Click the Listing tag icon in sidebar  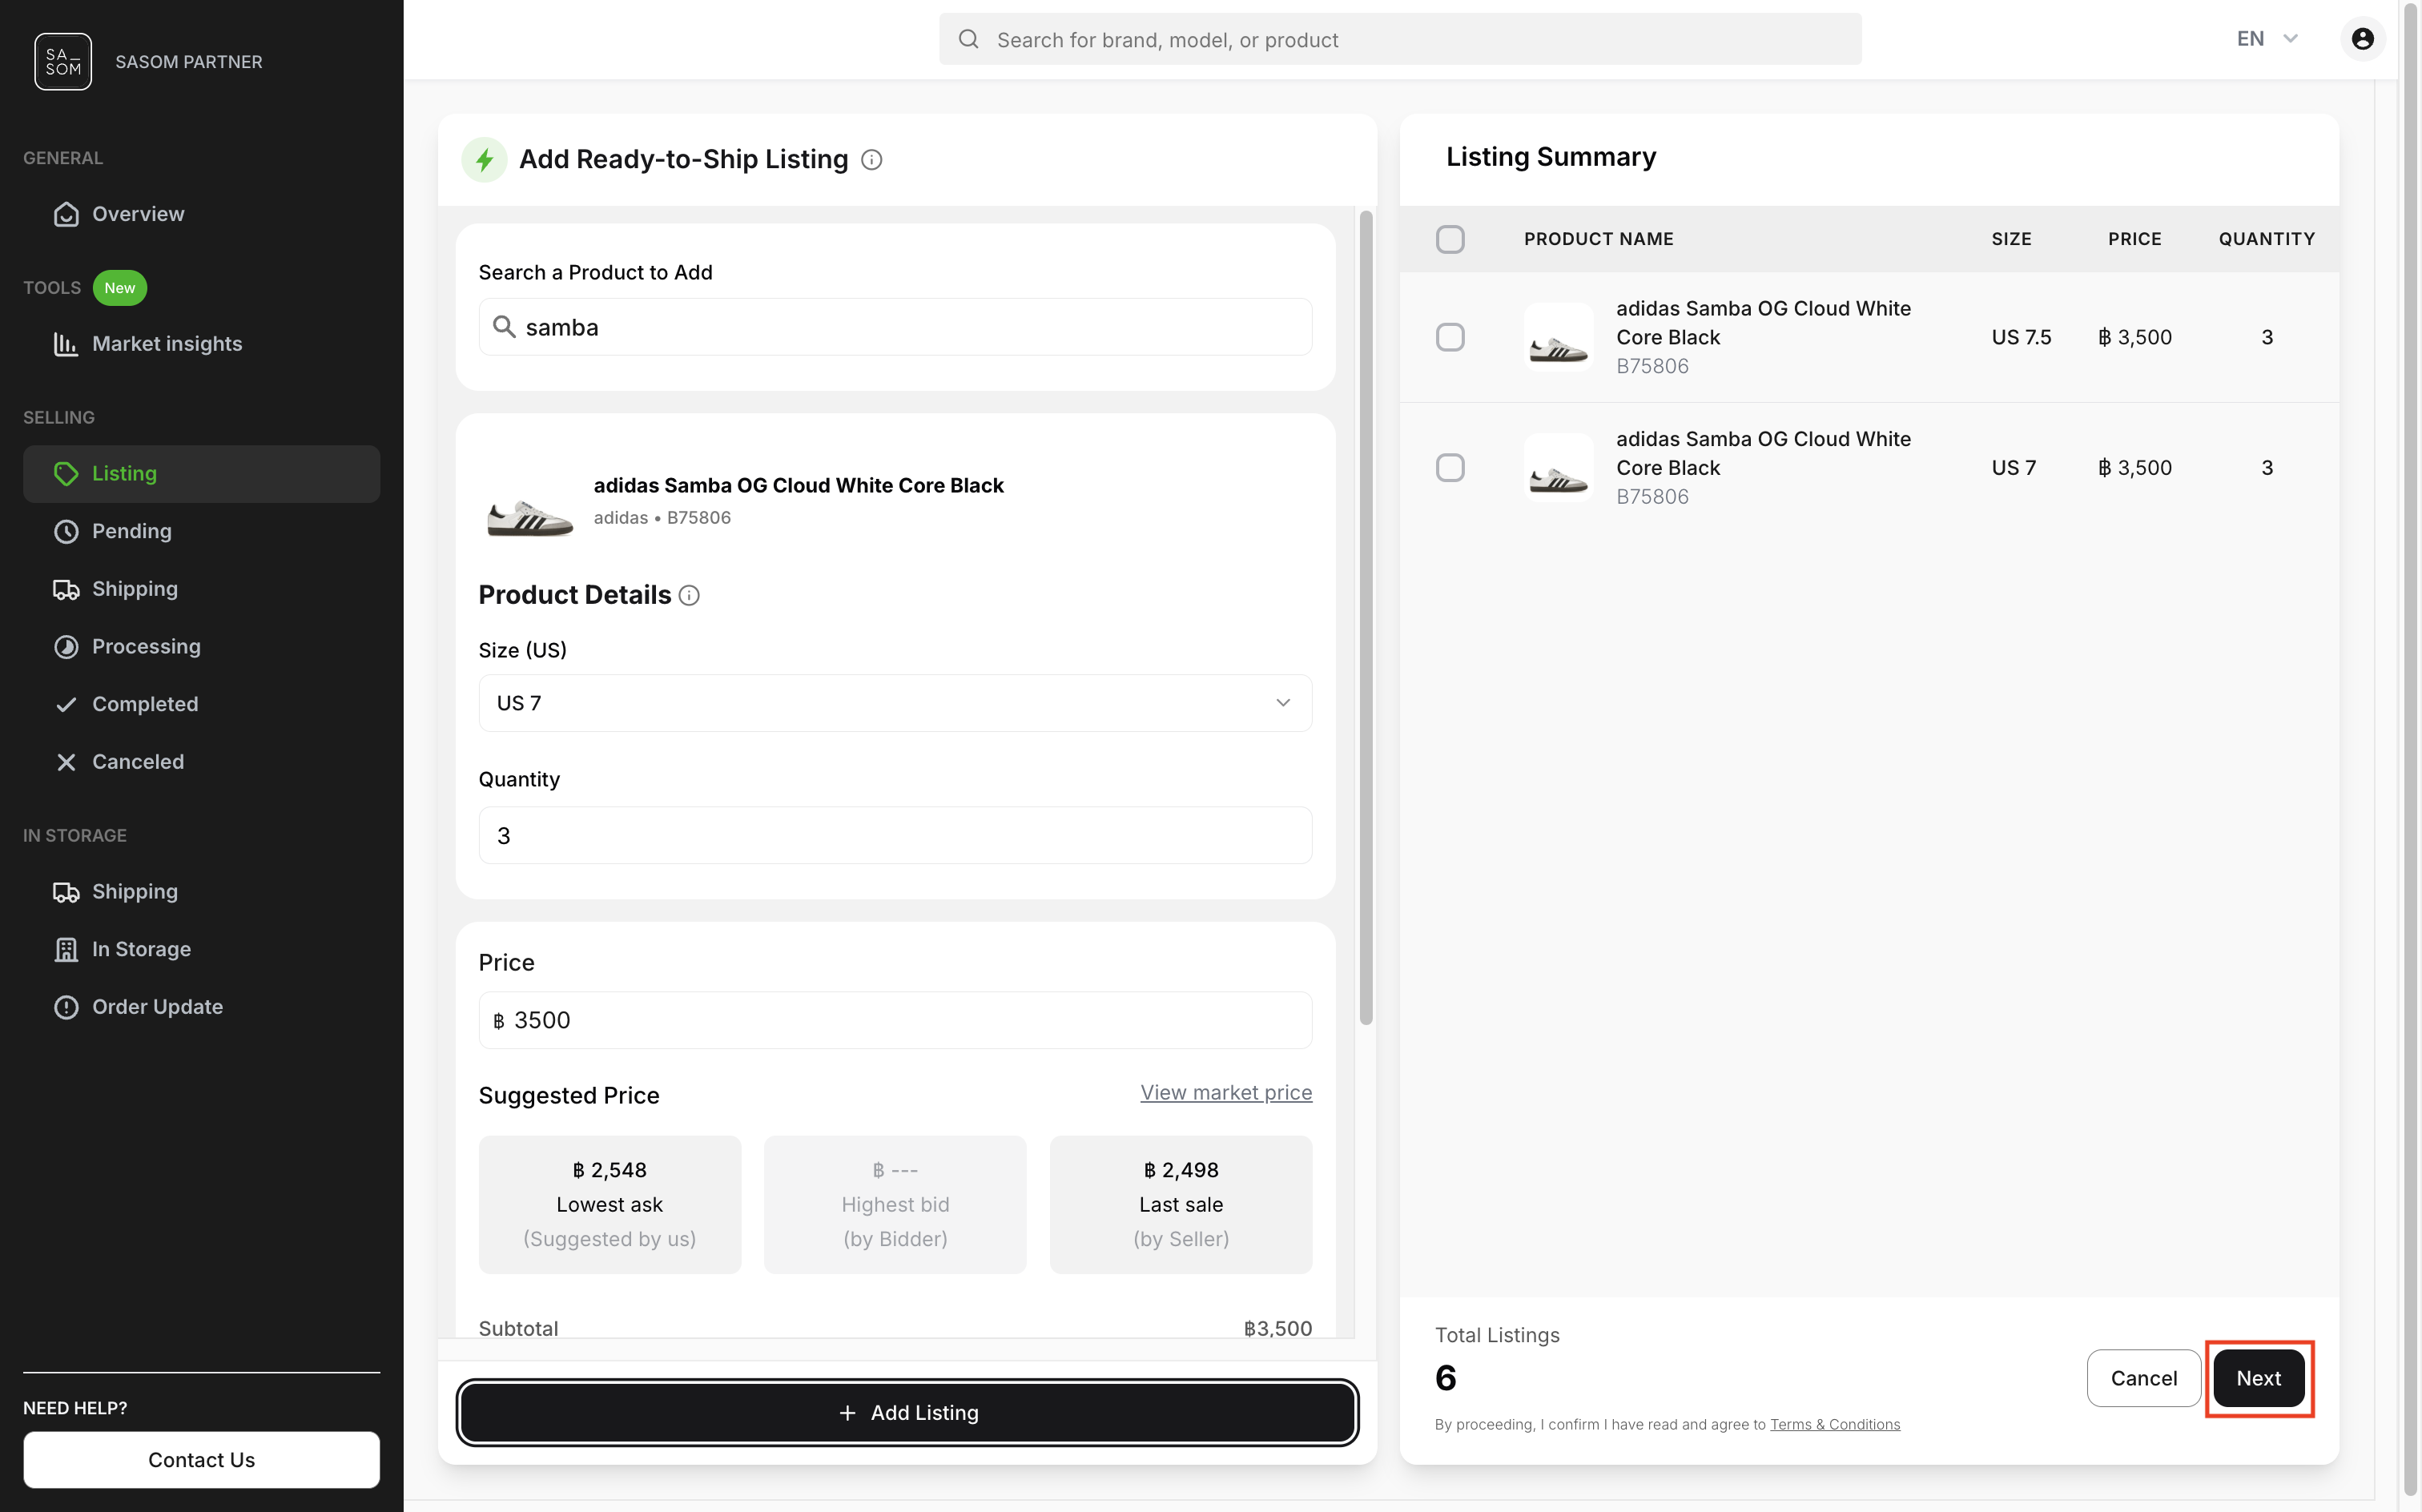(x=66, y=473)
